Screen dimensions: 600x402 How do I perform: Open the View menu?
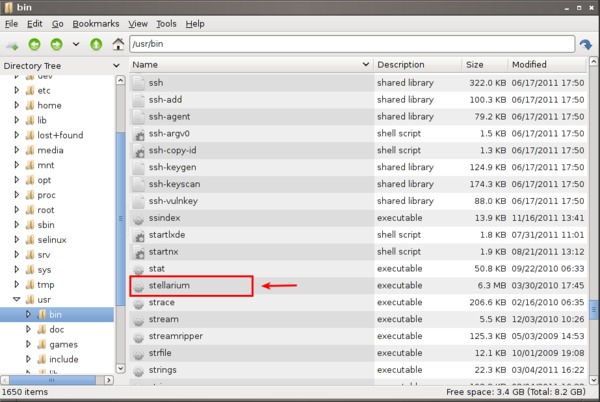click(x=138, y=24)
